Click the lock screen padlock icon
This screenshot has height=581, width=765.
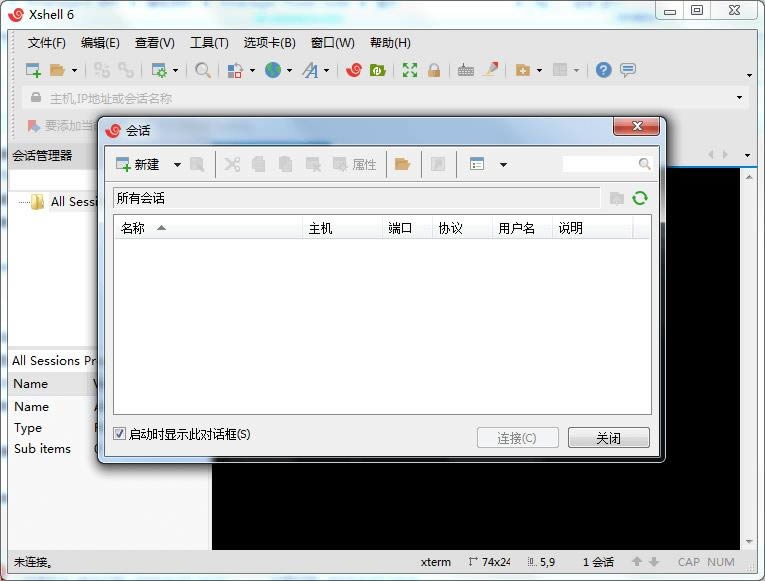point(434,70)
